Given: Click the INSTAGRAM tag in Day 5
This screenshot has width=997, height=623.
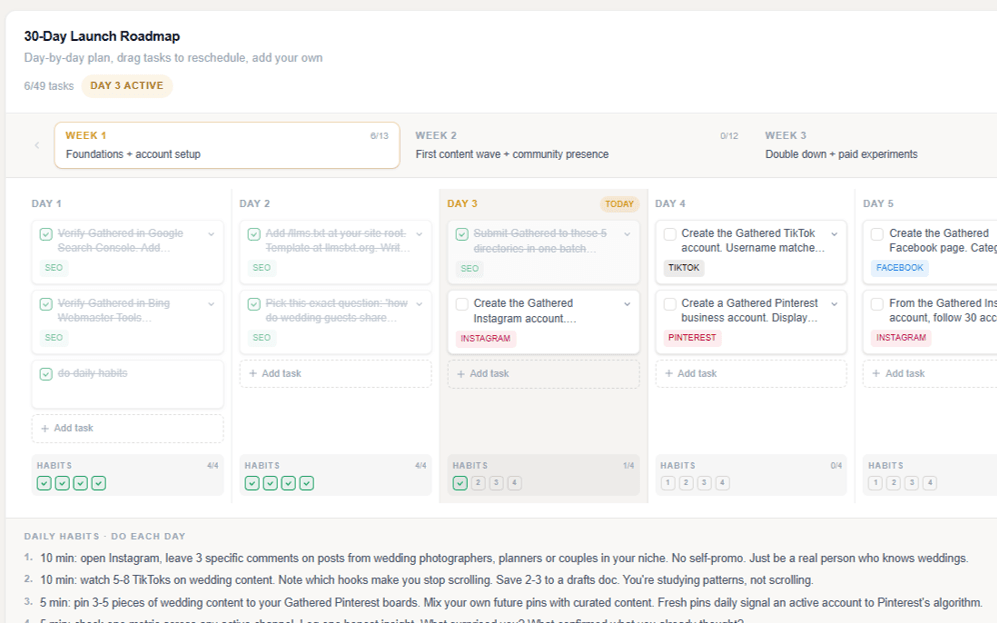Looking at the screenshot, I should (x=900, y=338).
